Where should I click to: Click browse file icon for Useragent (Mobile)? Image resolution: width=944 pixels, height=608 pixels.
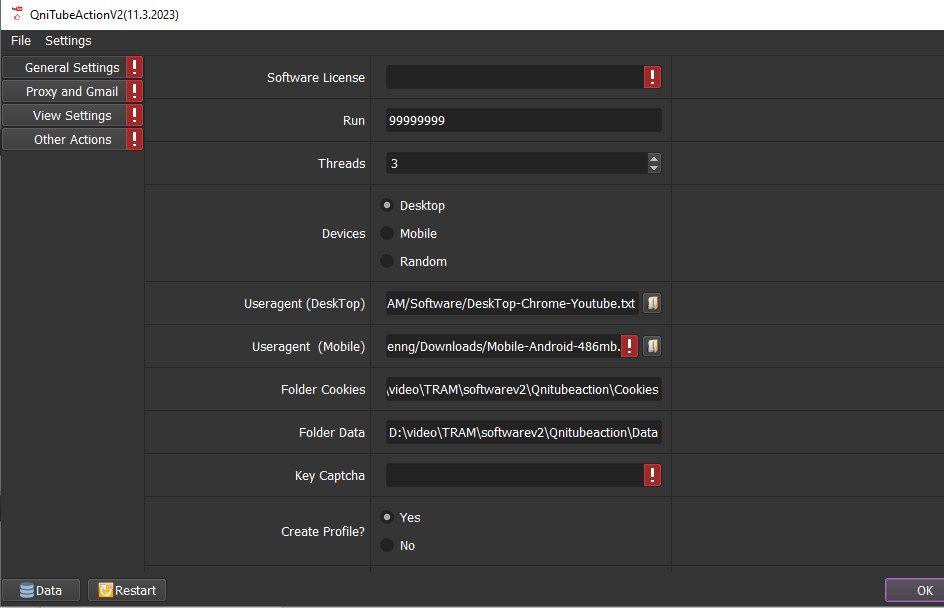pos(652,346)
